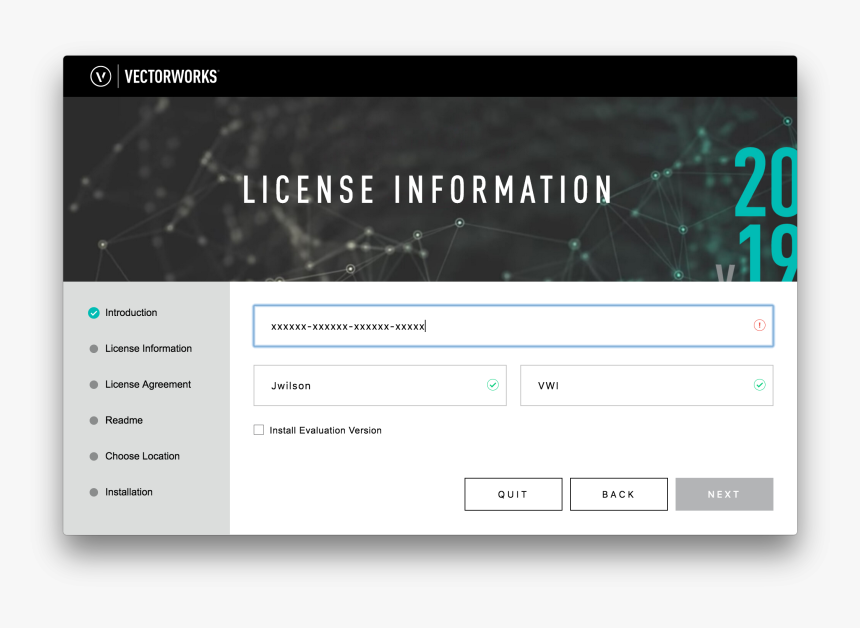Select the Installation step bullet
The width and height of the screenshot is (860, 628).
point(94,492)
